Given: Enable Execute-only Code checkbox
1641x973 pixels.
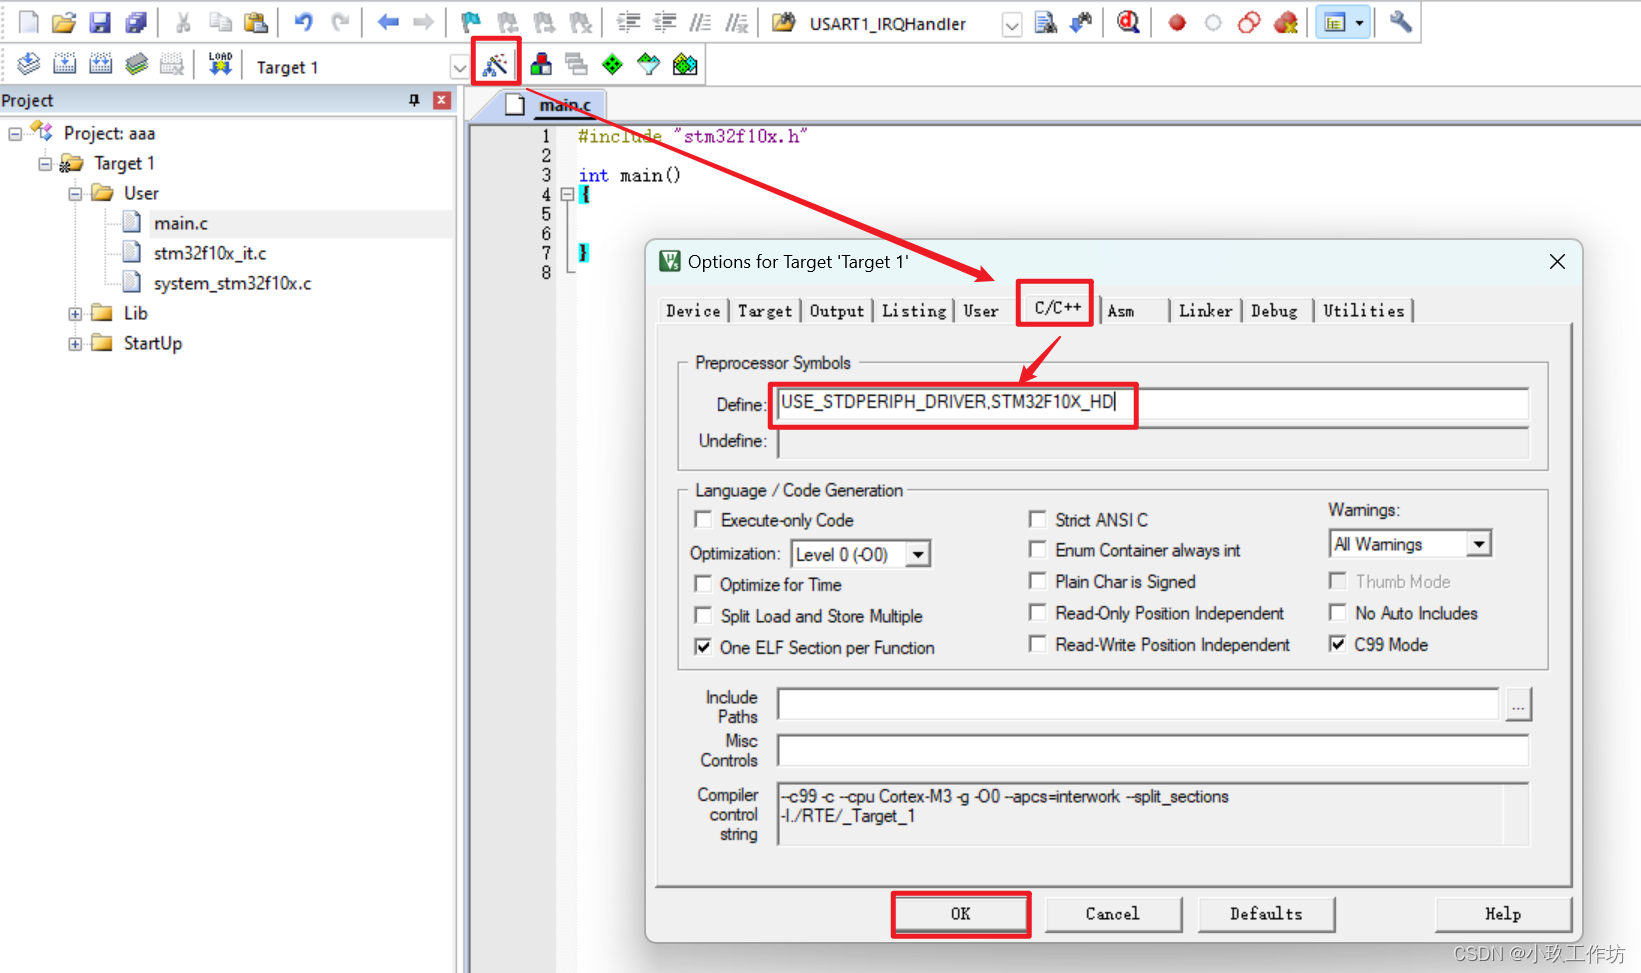Looking at the screenshot, I should 703,519.
